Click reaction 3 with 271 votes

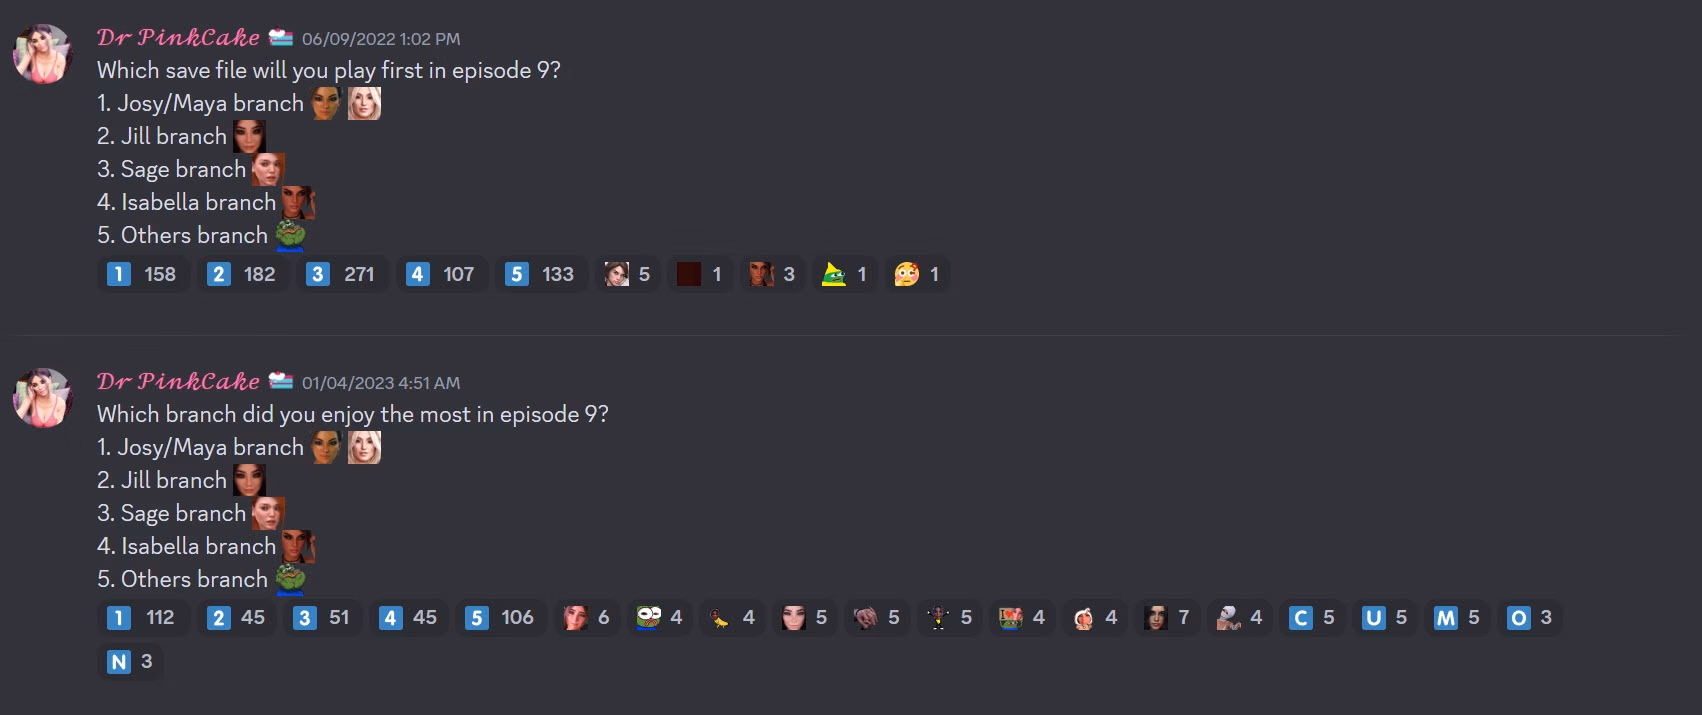pos(341,274)
